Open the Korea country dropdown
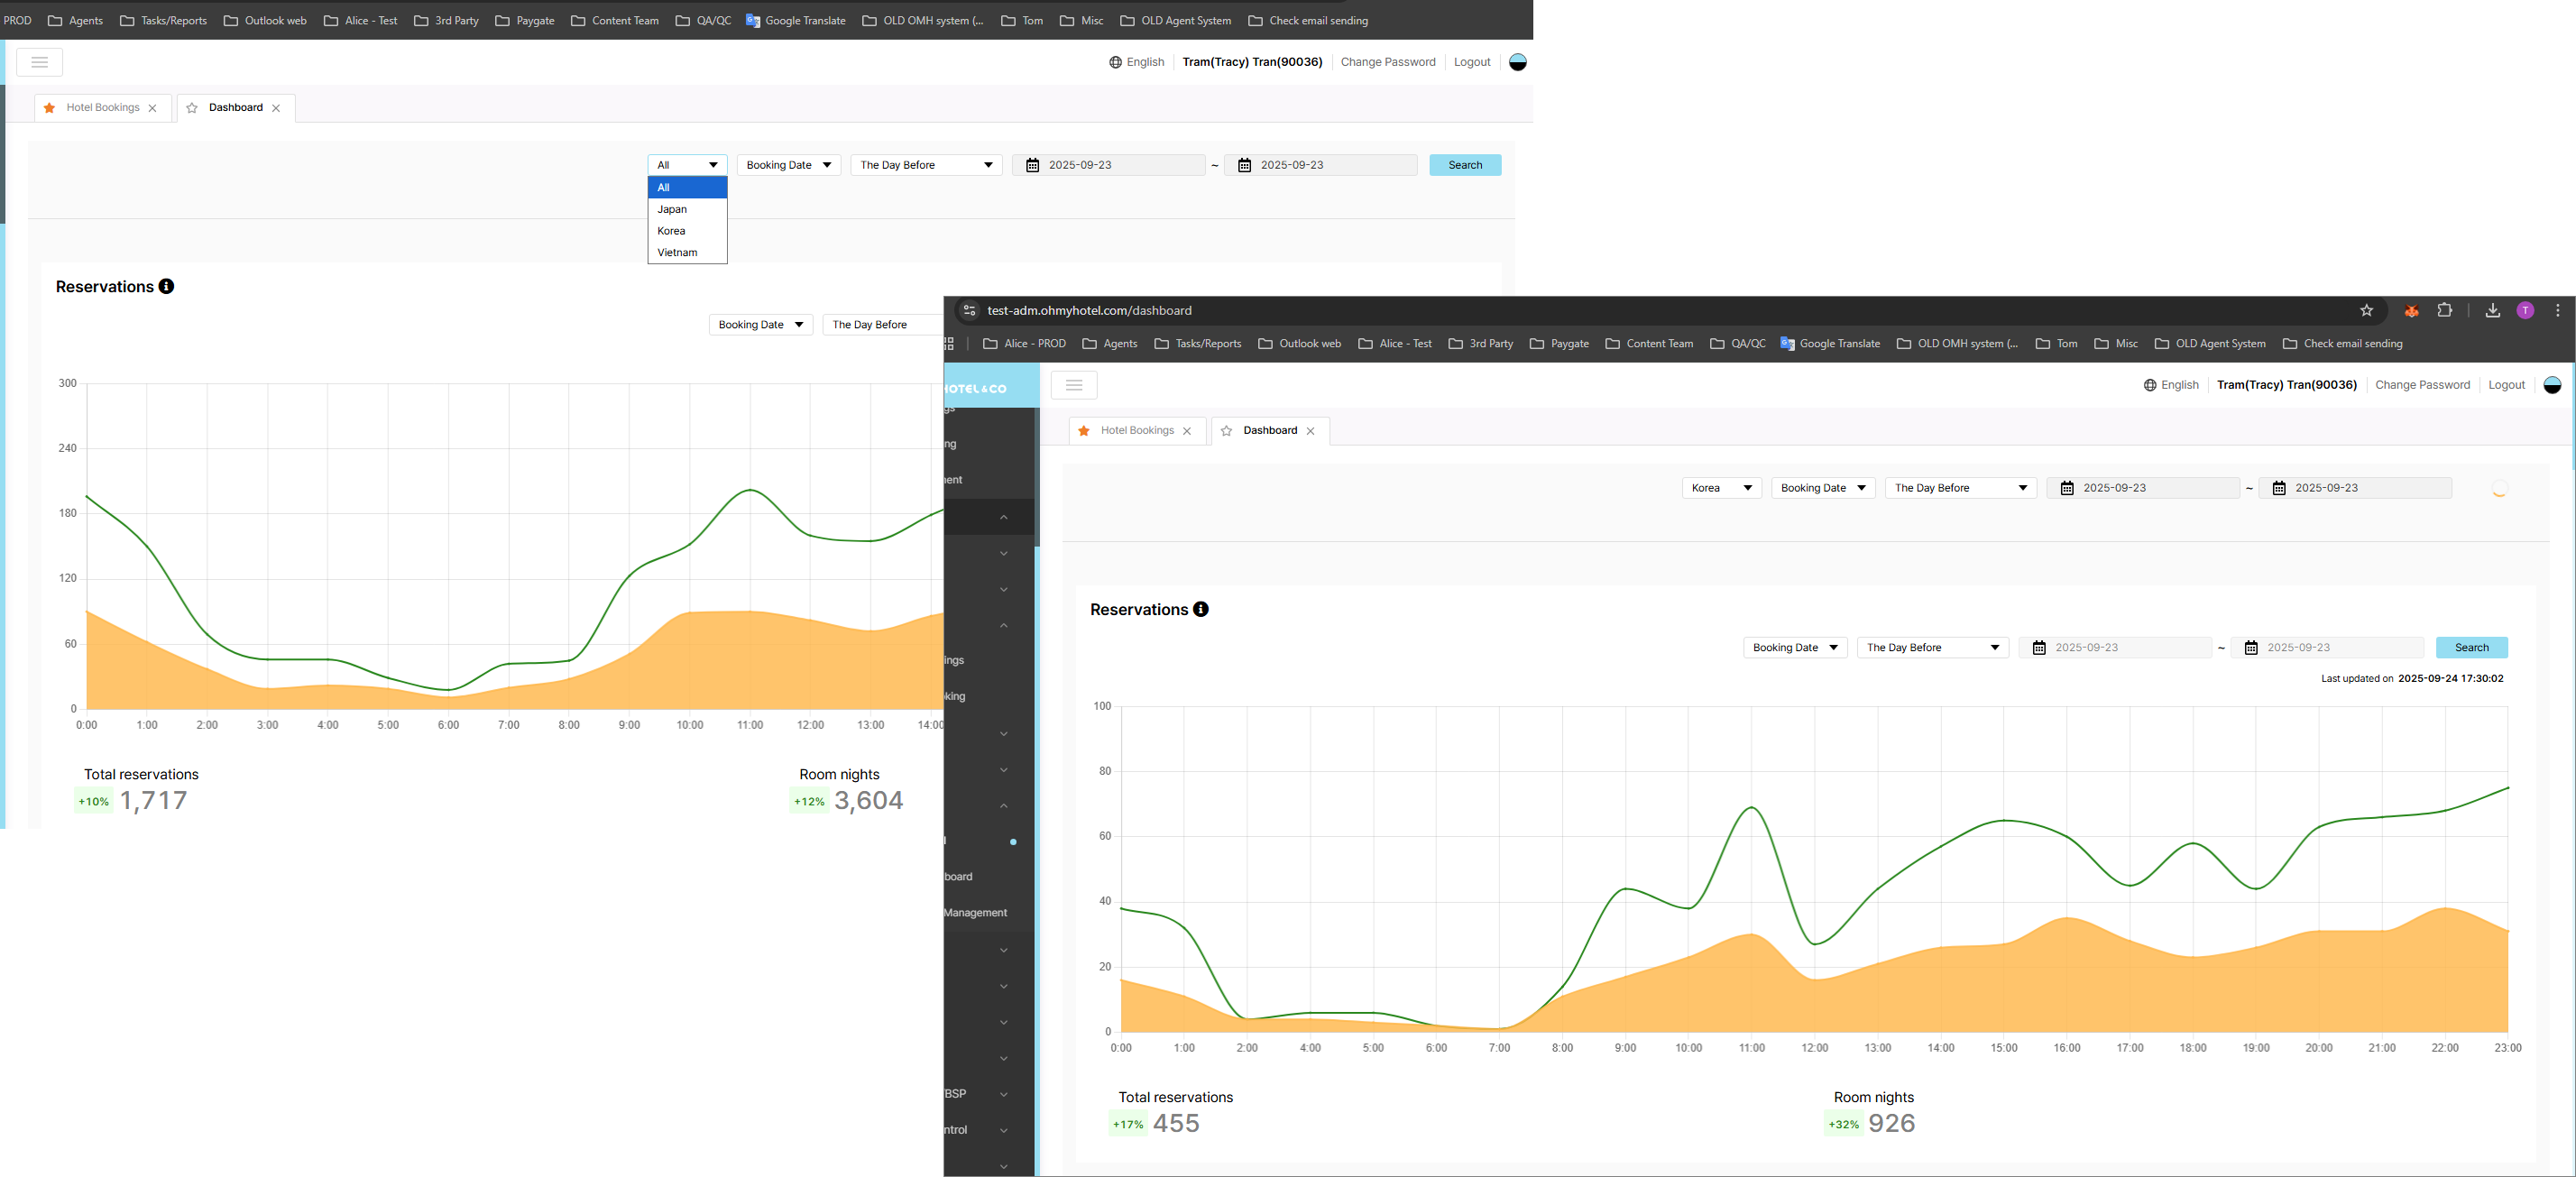Viewport: 2576px width, 1177px height. (1721, 488)
